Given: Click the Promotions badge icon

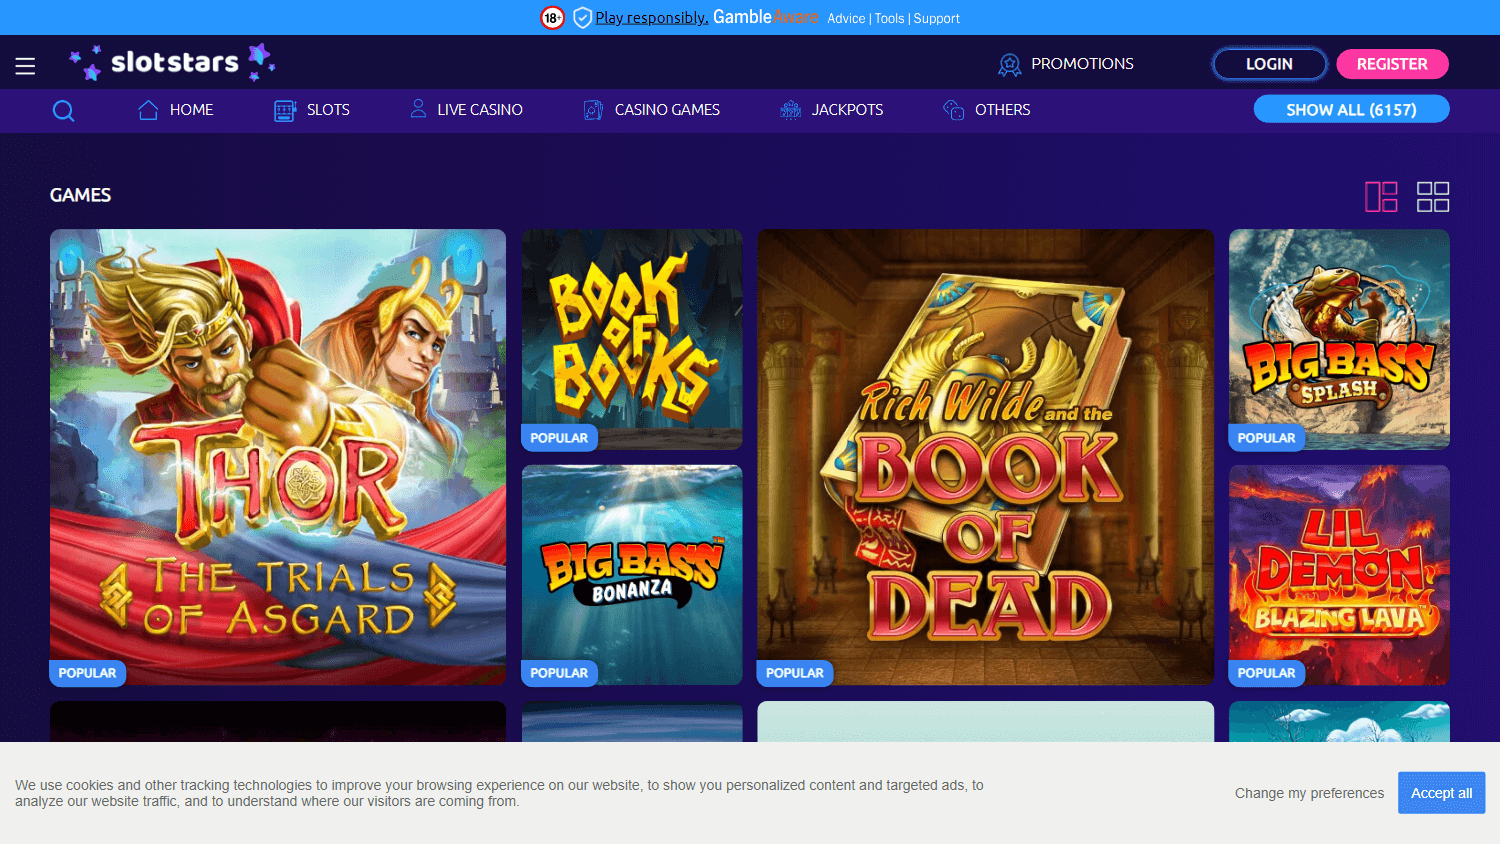Looking at the screenshot, I should [1010, 64].
